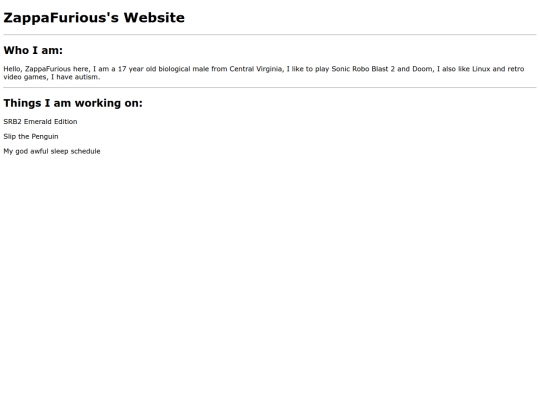Click the "Things I am working on:" heading
The image size is (540, 405).
[x=73, y=103]
